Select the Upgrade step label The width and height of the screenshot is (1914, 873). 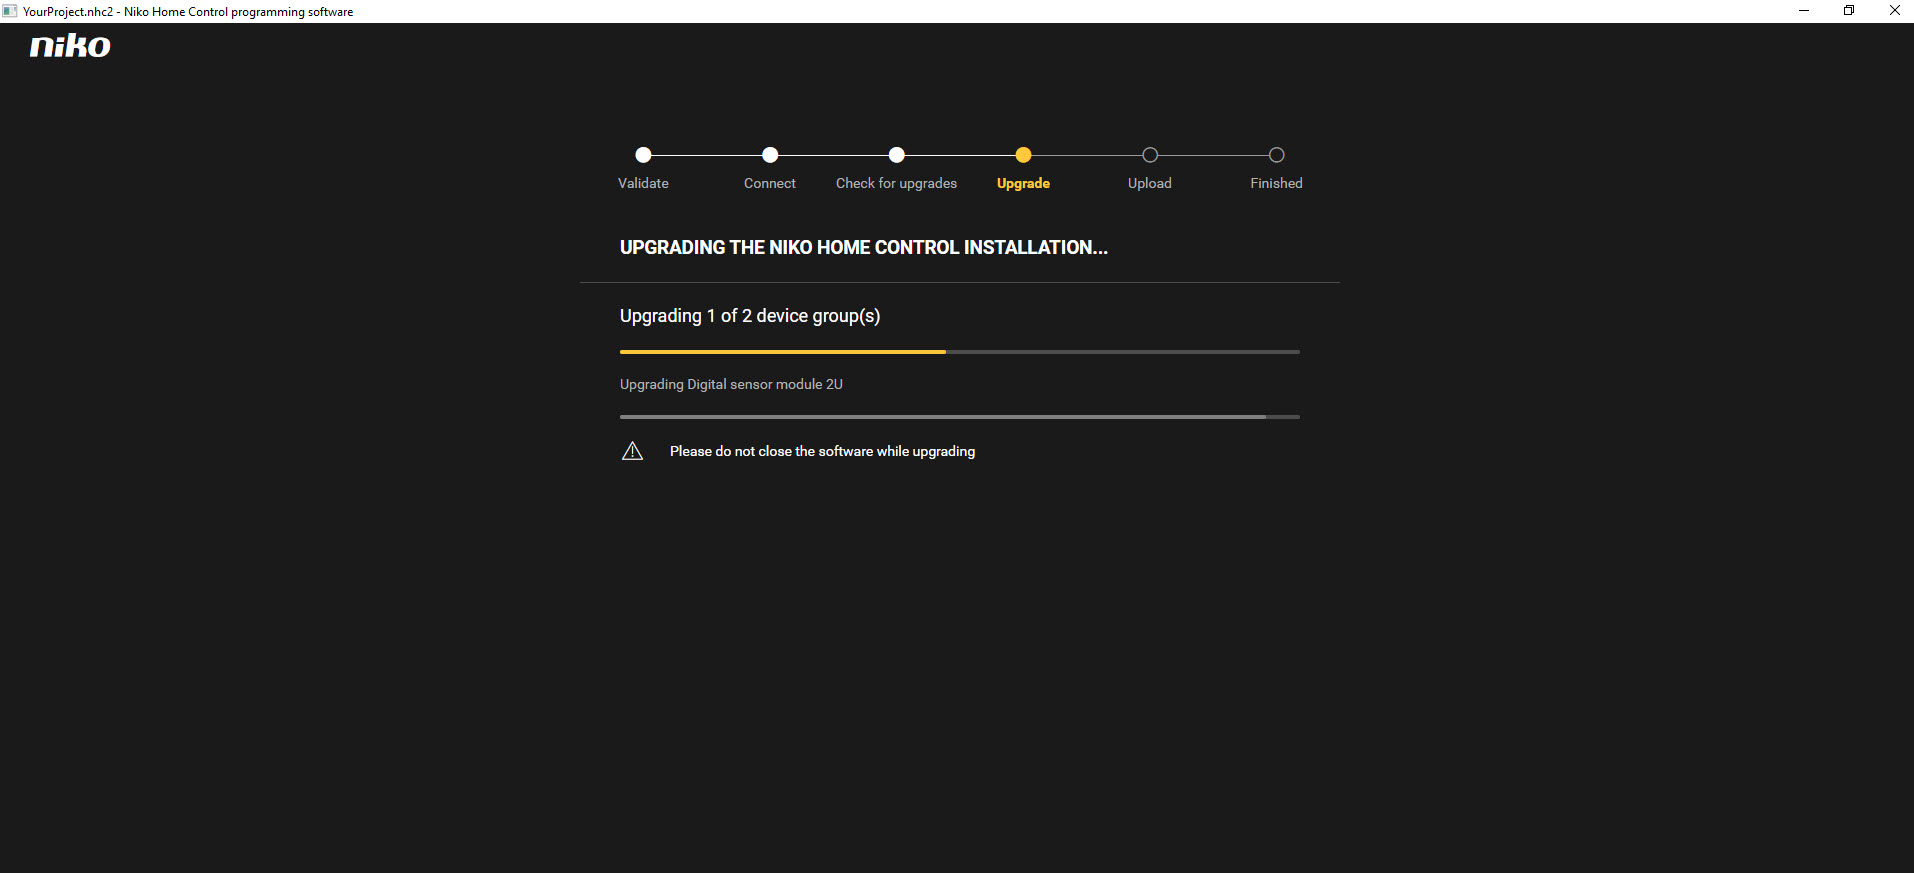[1023, 183]
